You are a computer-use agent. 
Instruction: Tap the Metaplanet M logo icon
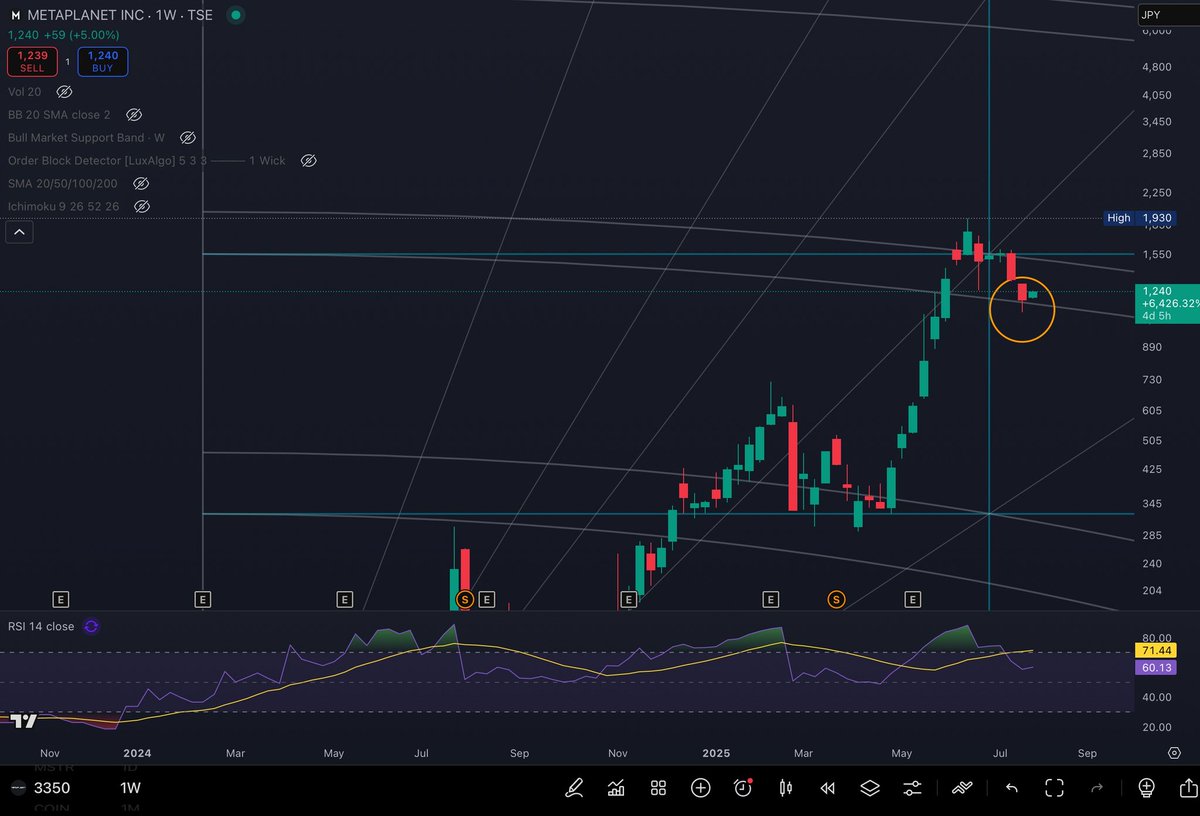15,15
